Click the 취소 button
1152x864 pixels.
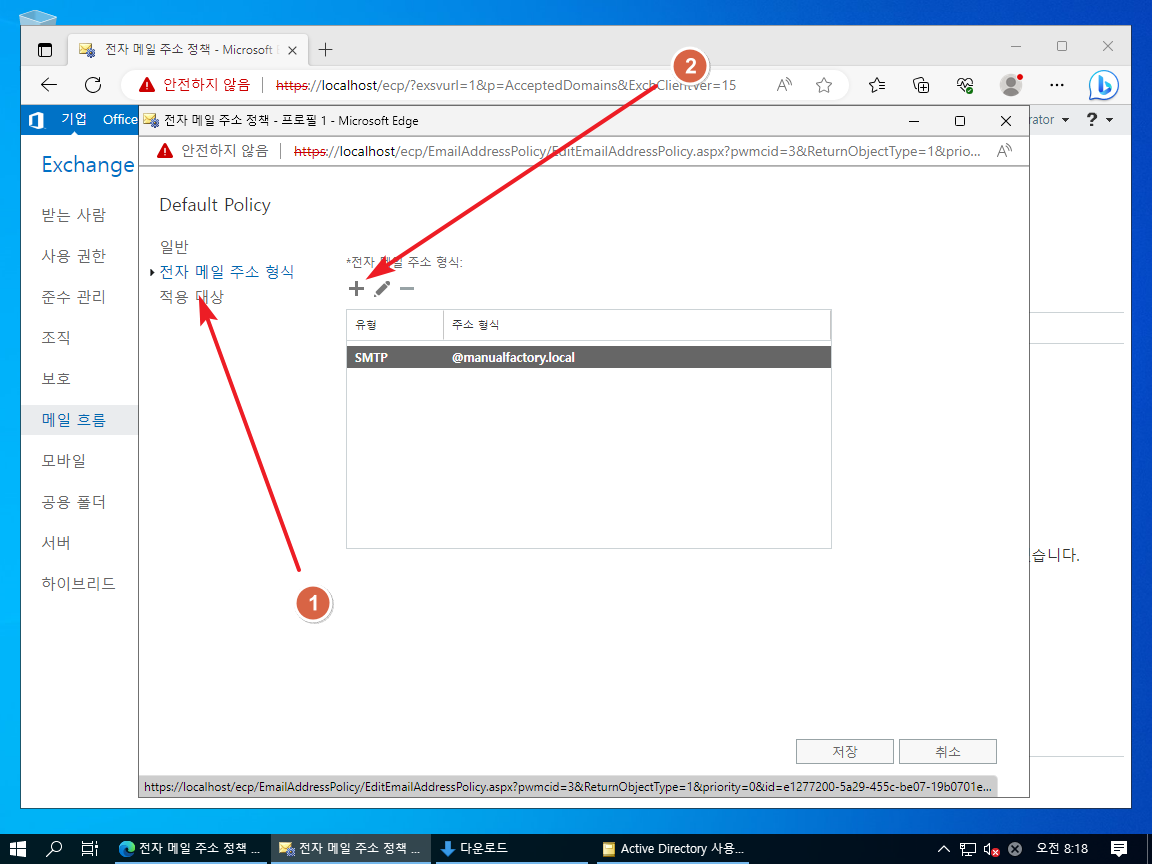(x=948, y=752)
